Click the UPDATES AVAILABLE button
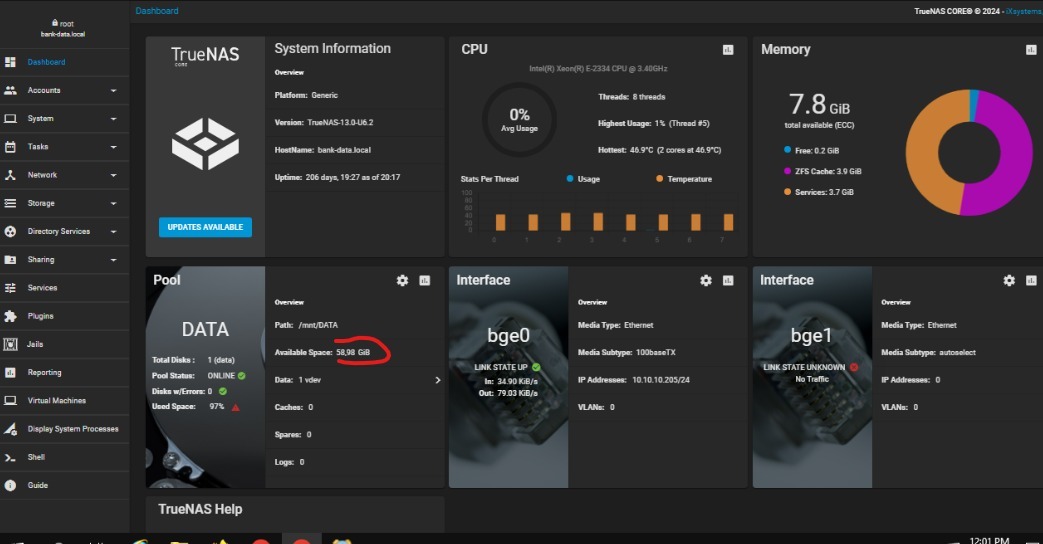 point(205,227)
